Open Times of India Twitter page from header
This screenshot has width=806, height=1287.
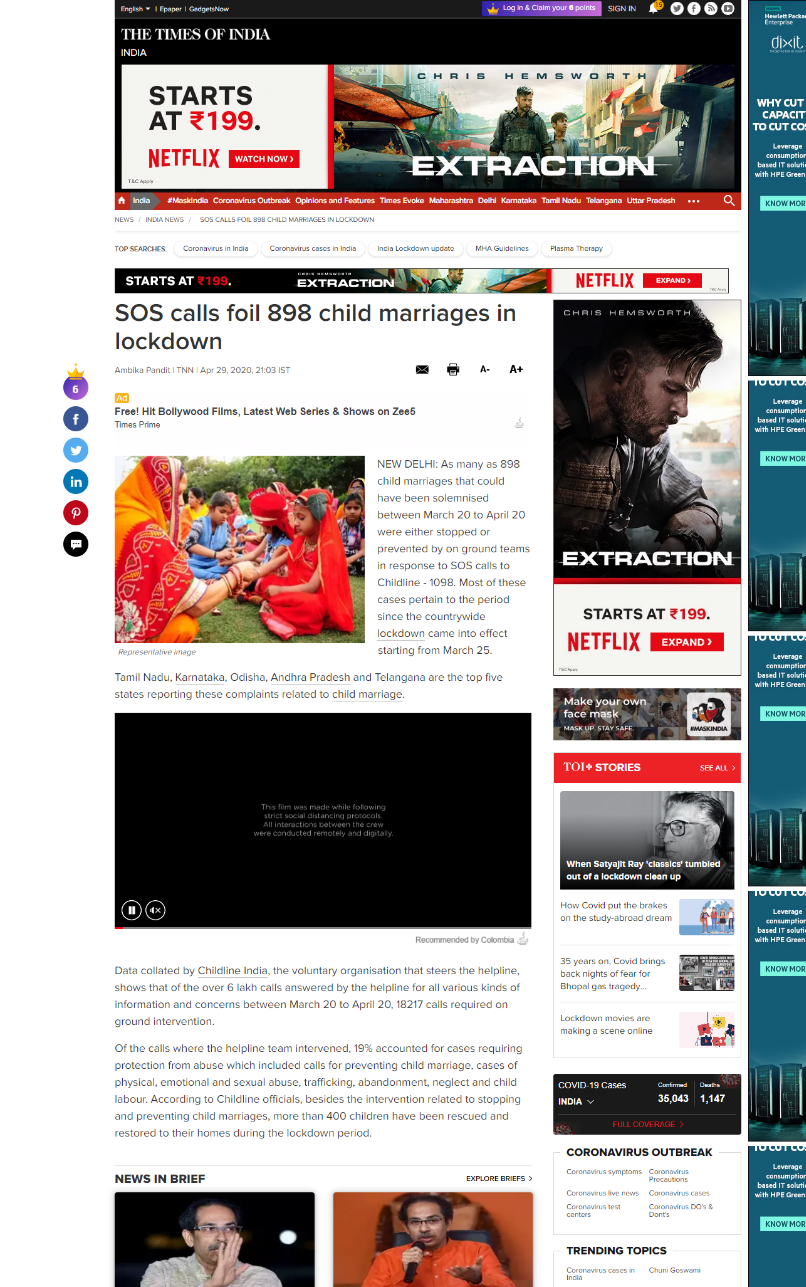[x=677, y=8]
